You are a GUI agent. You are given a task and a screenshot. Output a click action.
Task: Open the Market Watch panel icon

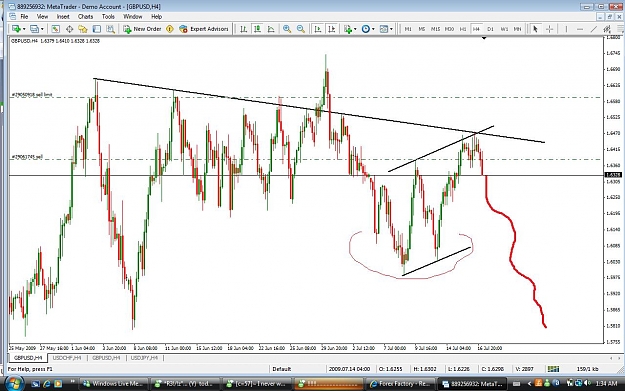click(x=55, y=29)
